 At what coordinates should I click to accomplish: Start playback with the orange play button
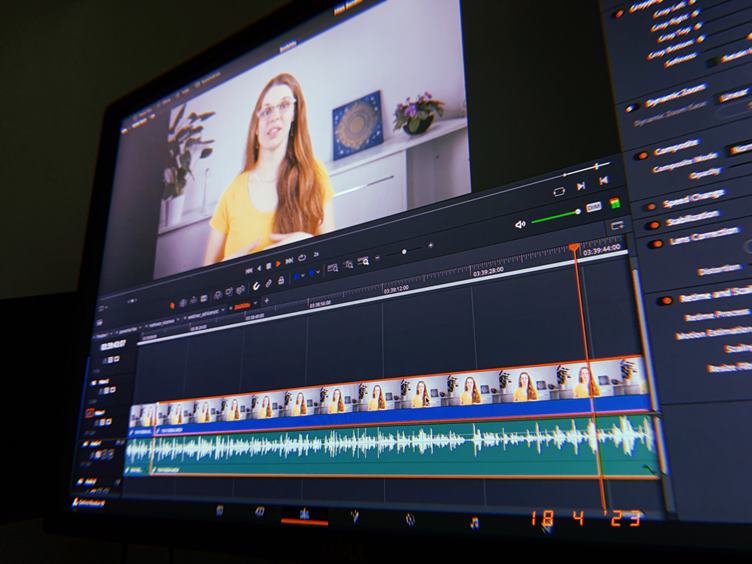pos(278,264)
